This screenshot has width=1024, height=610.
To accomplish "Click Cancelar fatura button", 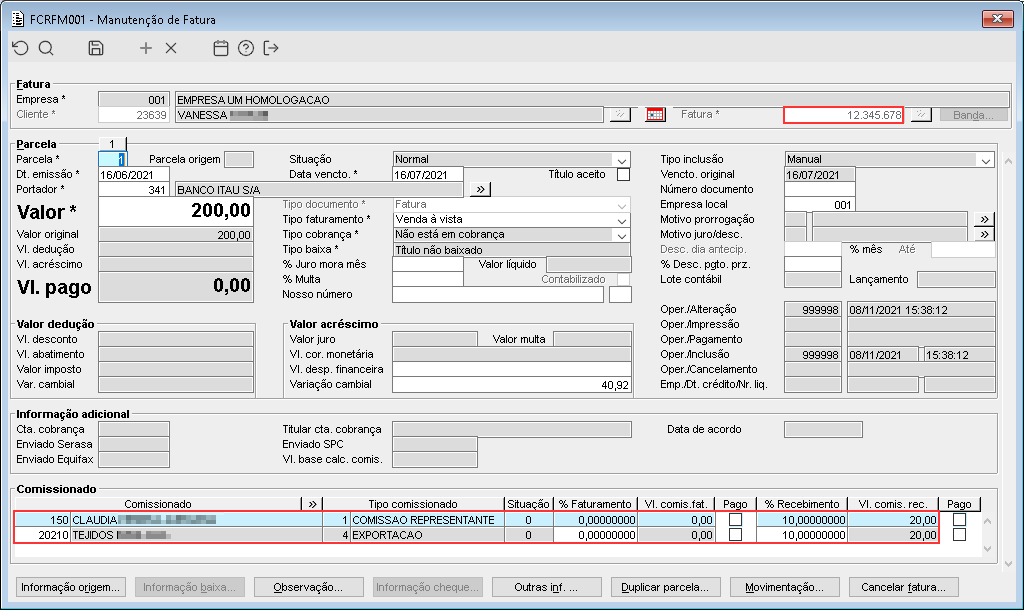I will [x=904, y=587].
